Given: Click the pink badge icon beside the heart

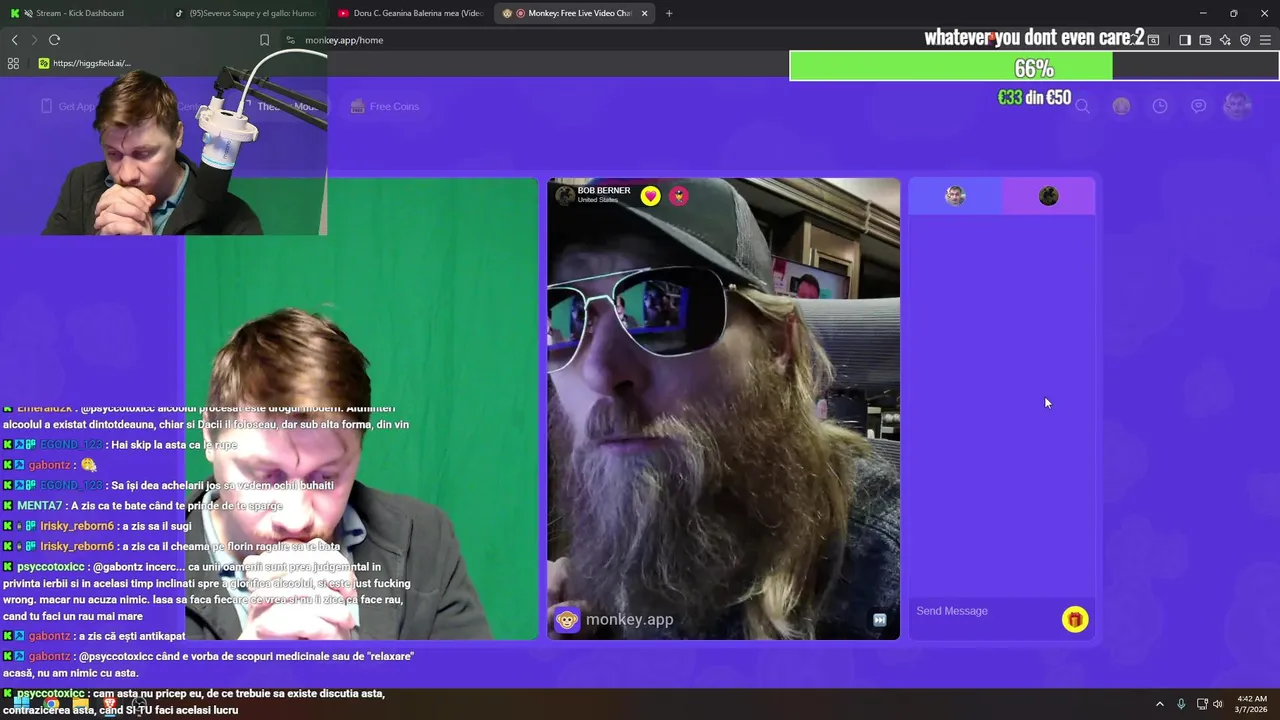Looking at the screenshot, I should click(x=679, y=196).
